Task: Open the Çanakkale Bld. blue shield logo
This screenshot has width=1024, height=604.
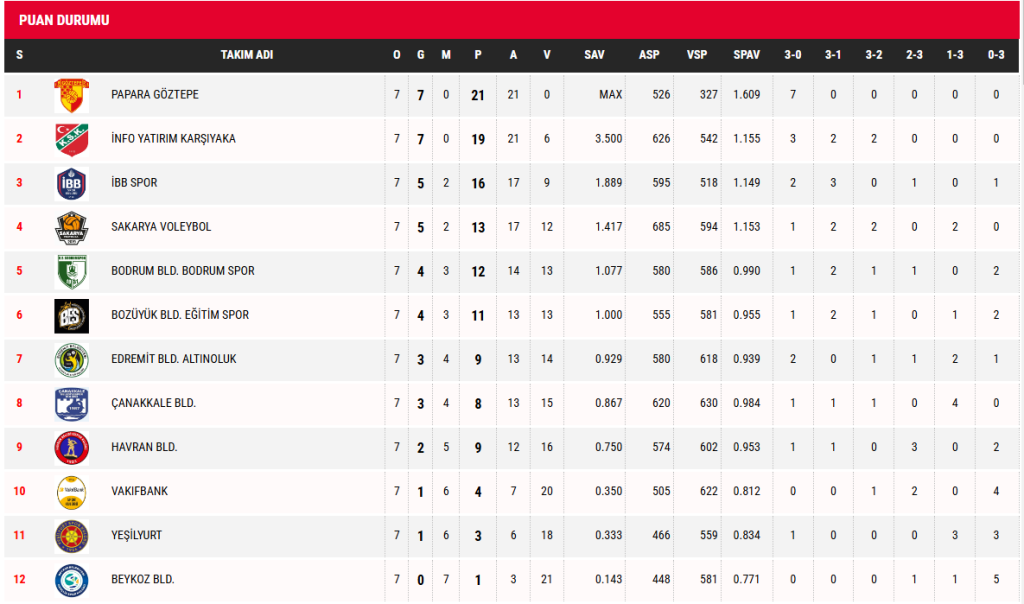Action: [71, 404]
